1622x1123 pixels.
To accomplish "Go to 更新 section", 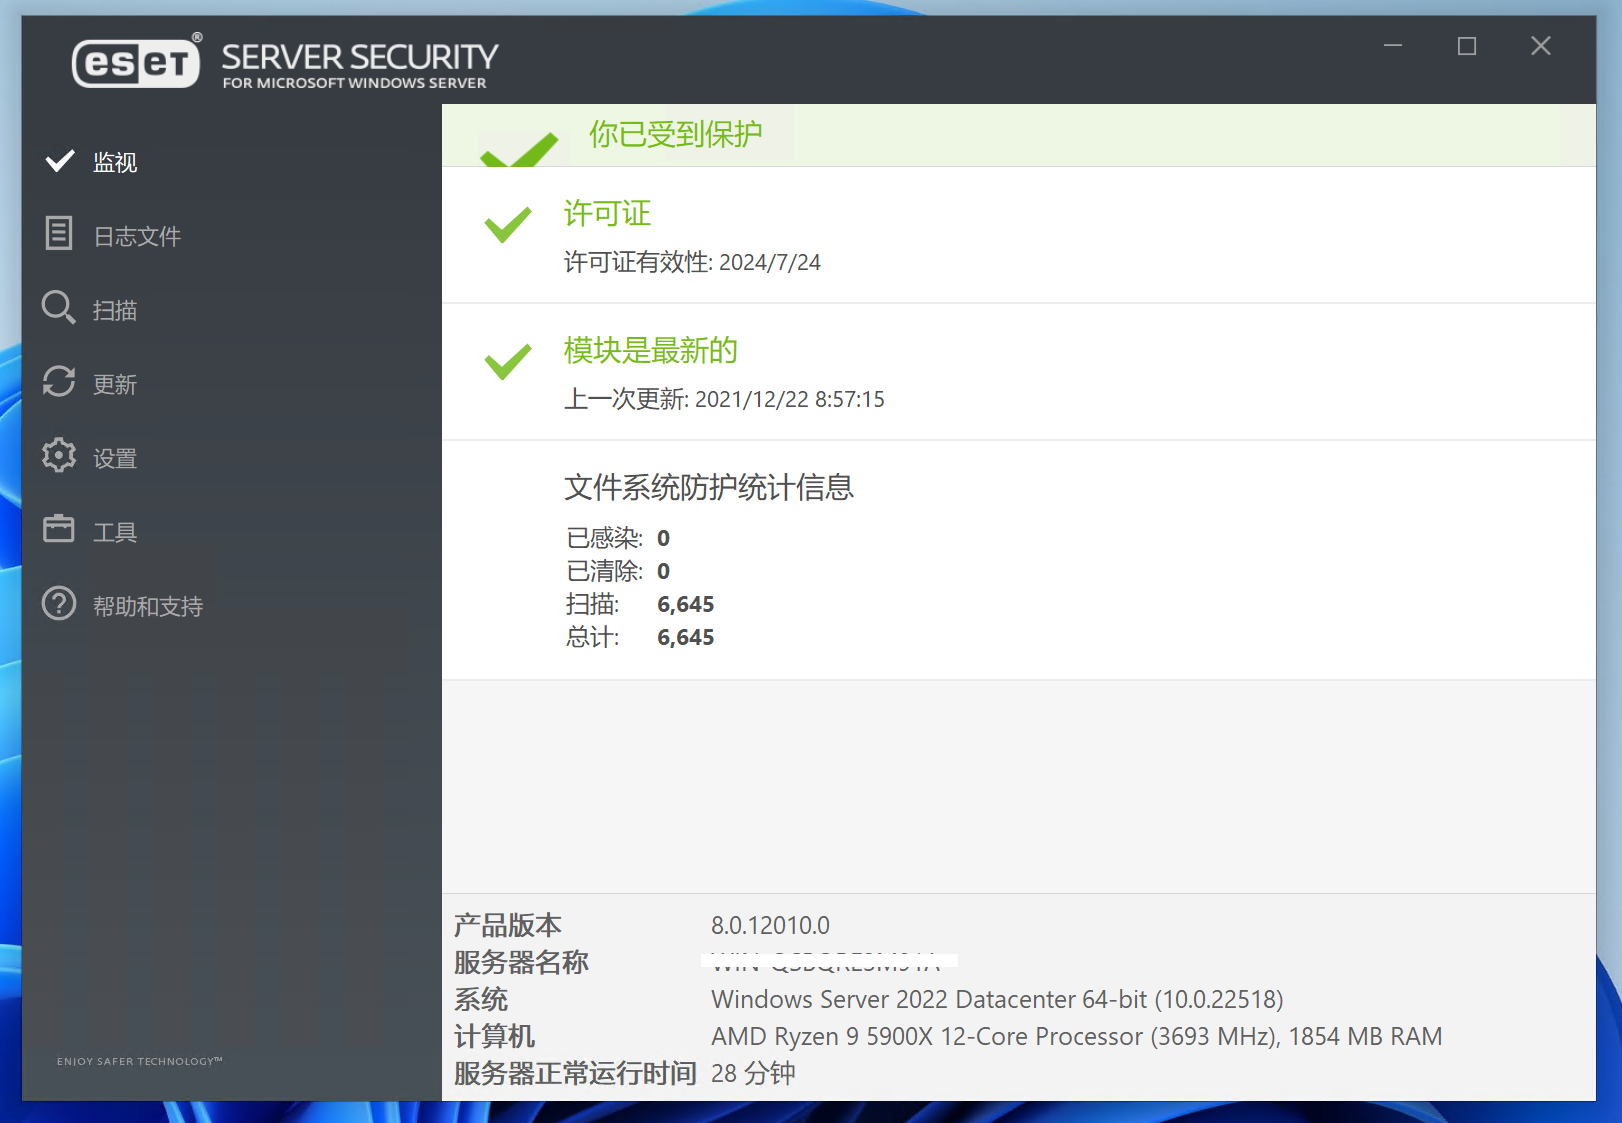I will click(x=115, y=384).
